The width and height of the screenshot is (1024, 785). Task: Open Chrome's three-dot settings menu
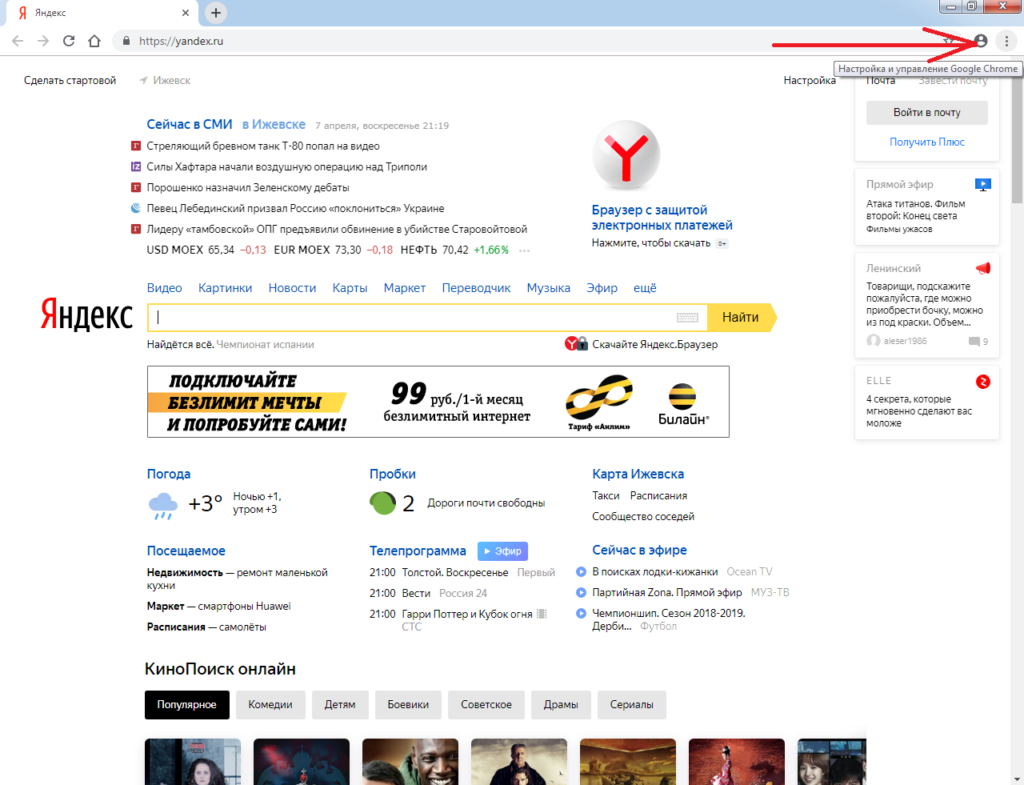click(x=1006, y=41)
